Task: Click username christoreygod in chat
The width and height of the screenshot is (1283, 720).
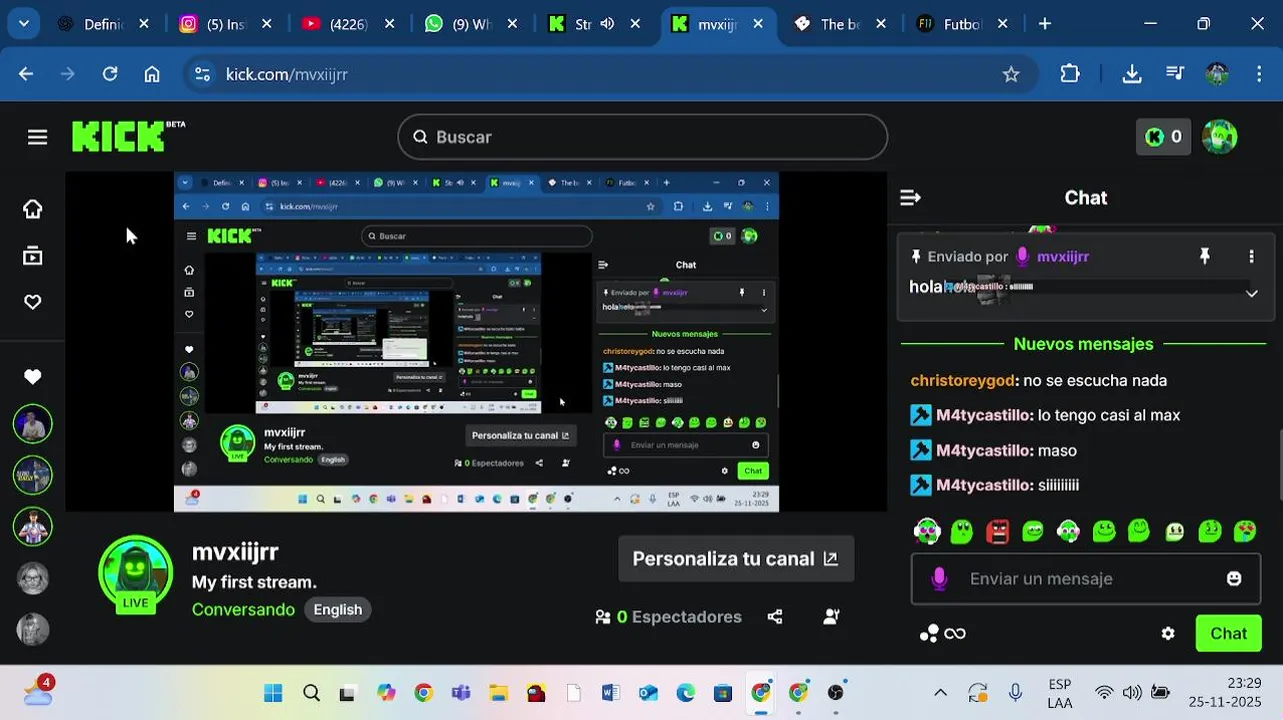Action: click(x=963, y=380)
